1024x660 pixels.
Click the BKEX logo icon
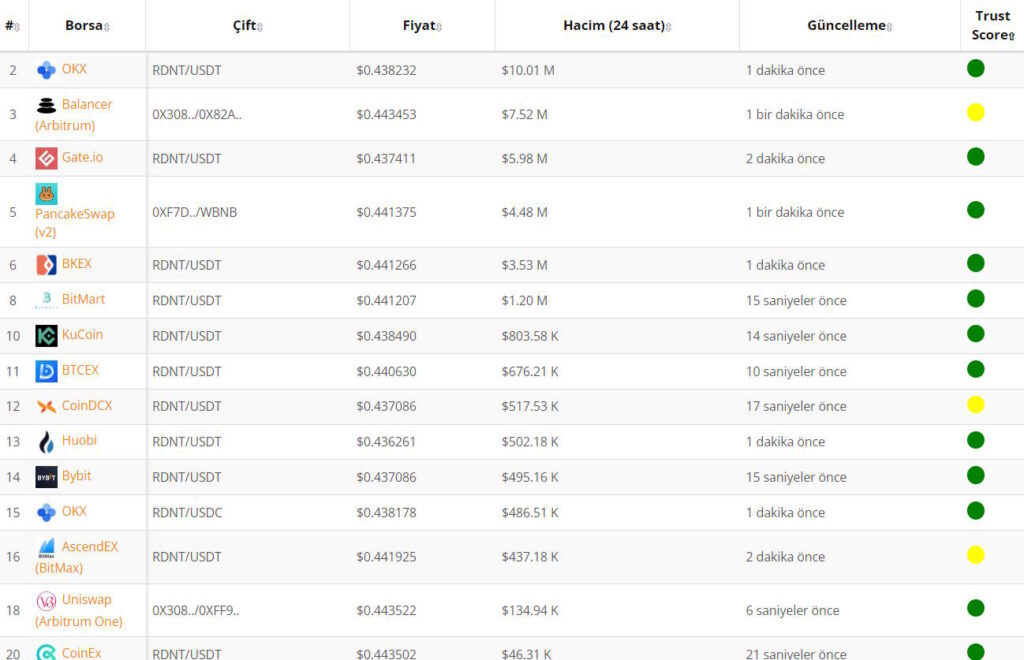coord(46,264)
